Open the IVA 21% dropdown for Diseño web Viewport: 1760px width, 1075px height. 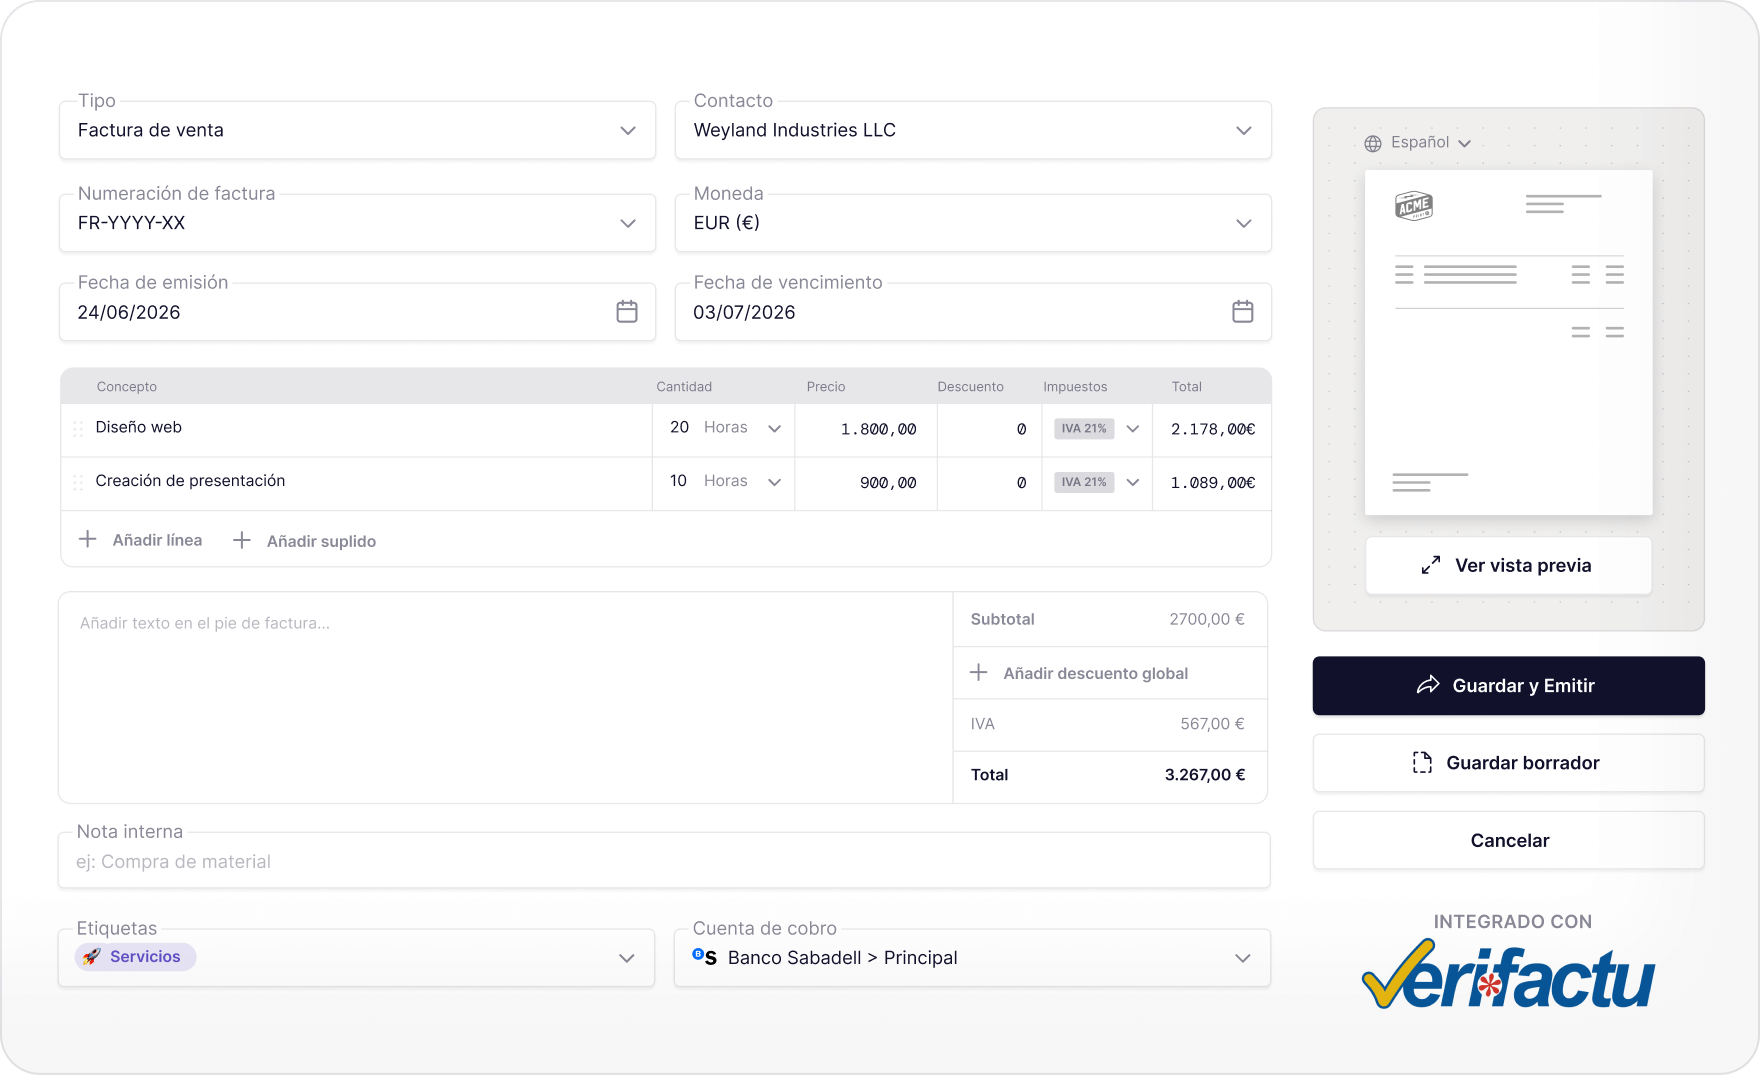click(x=1097, y=429)
